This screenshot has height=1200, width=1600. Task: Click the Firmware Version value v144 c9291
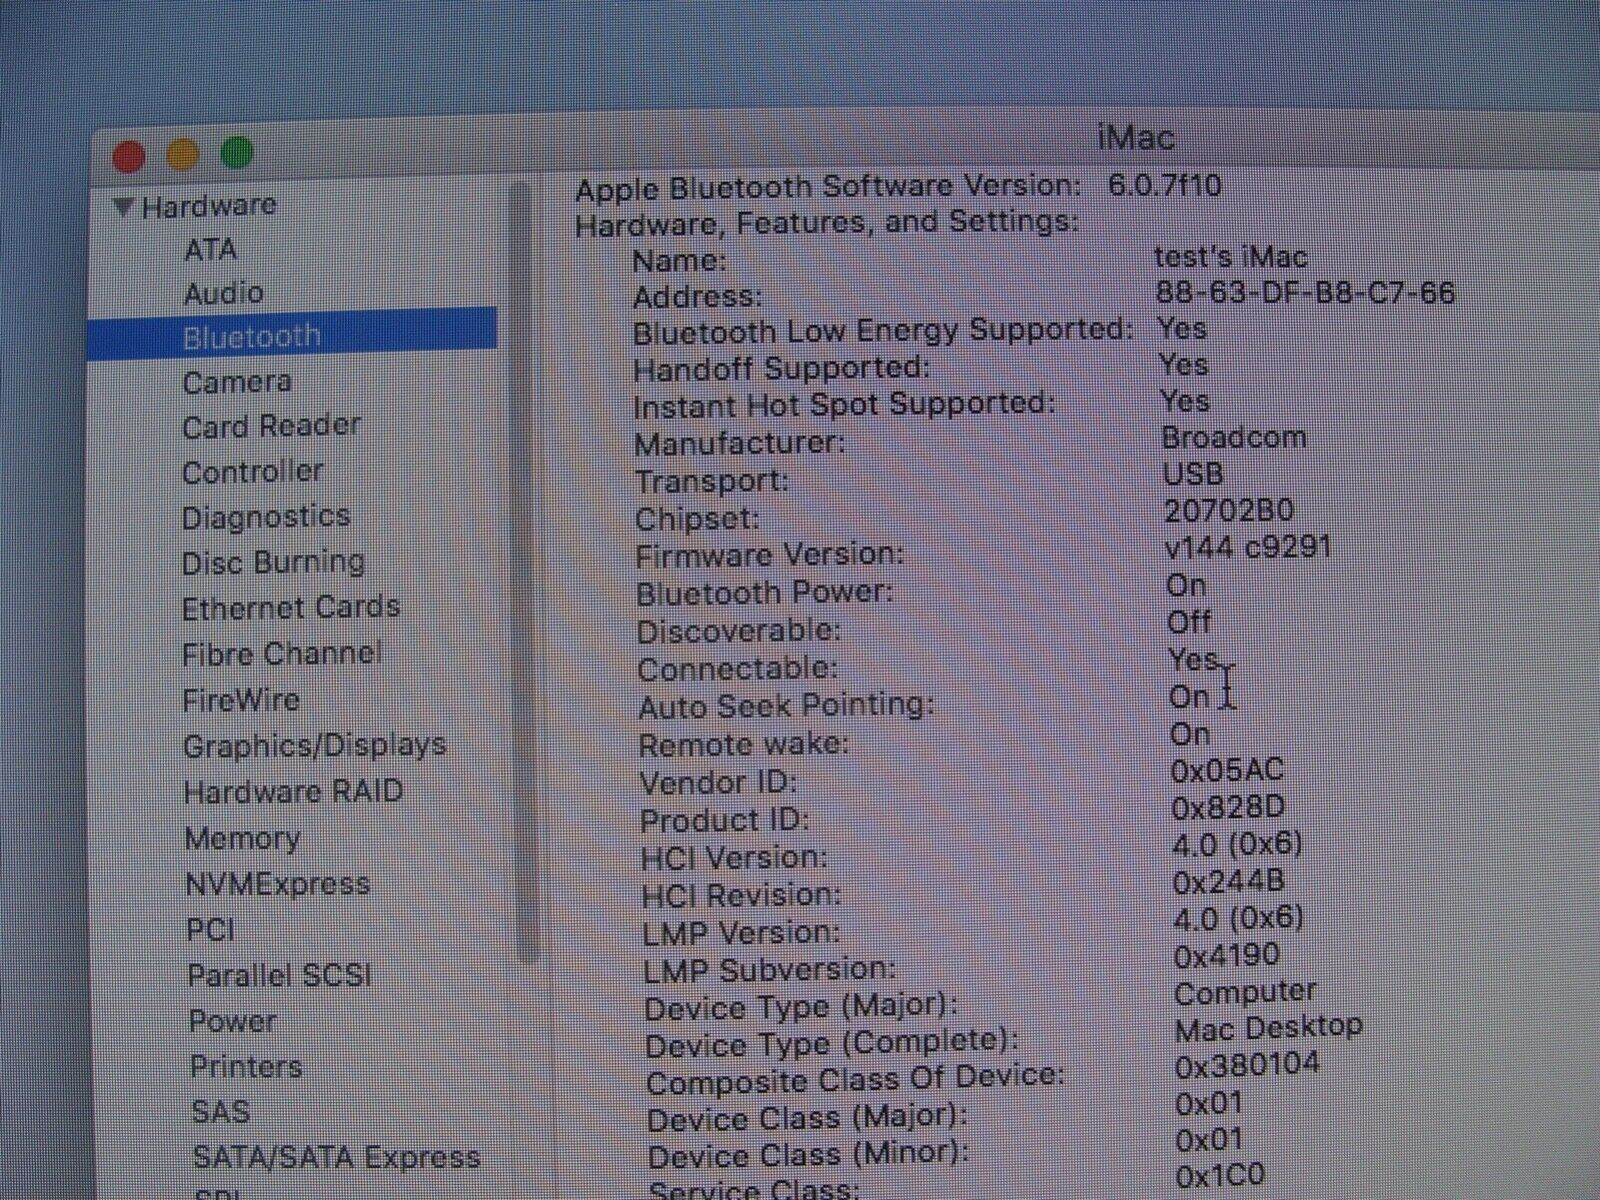[1248, 548]
